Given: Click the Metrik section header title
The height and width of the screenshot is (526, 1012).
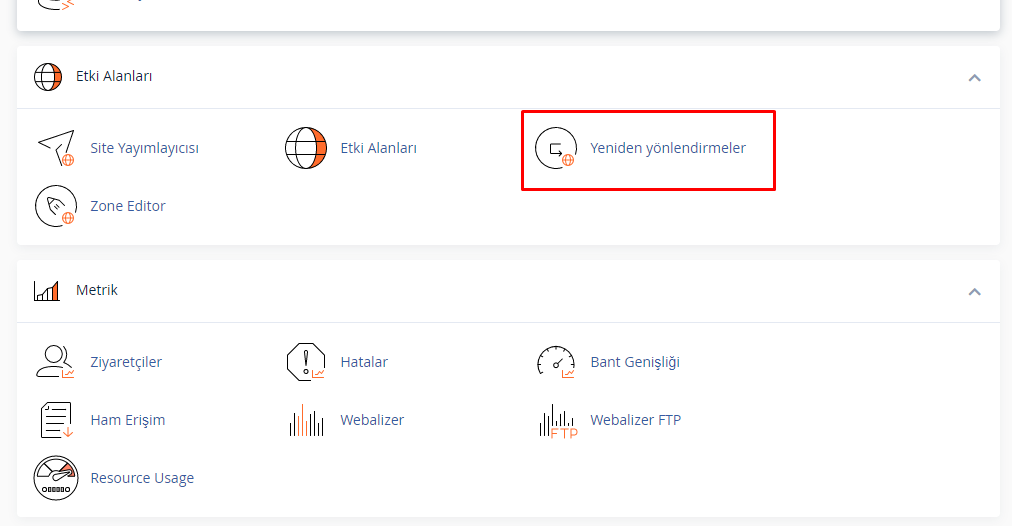Looking at the screenshot, I should [x=97, y=290].
